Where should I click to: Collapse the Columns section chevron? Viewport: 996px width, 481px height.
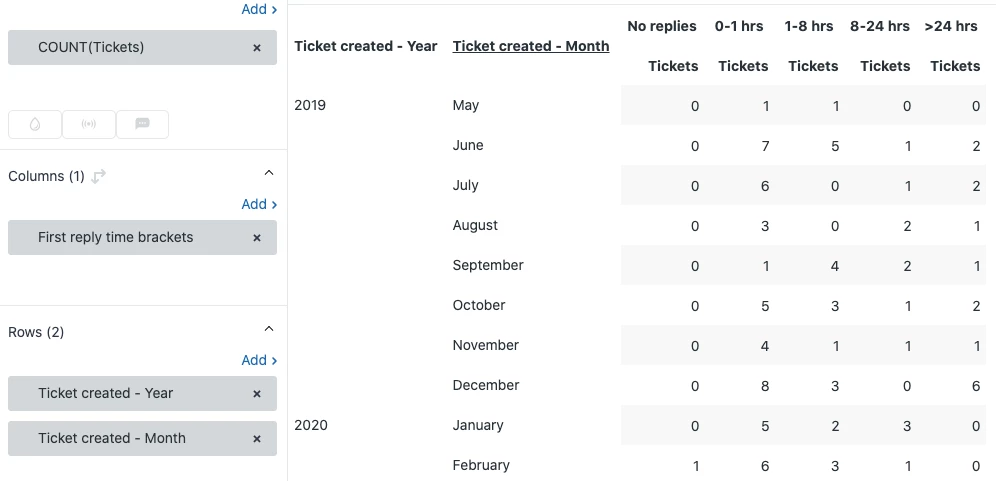[268, 173]
